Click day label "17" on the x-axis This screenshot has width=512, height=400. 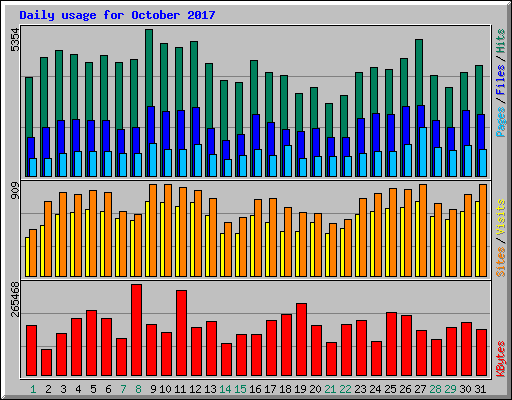click(x=270, y=389)
